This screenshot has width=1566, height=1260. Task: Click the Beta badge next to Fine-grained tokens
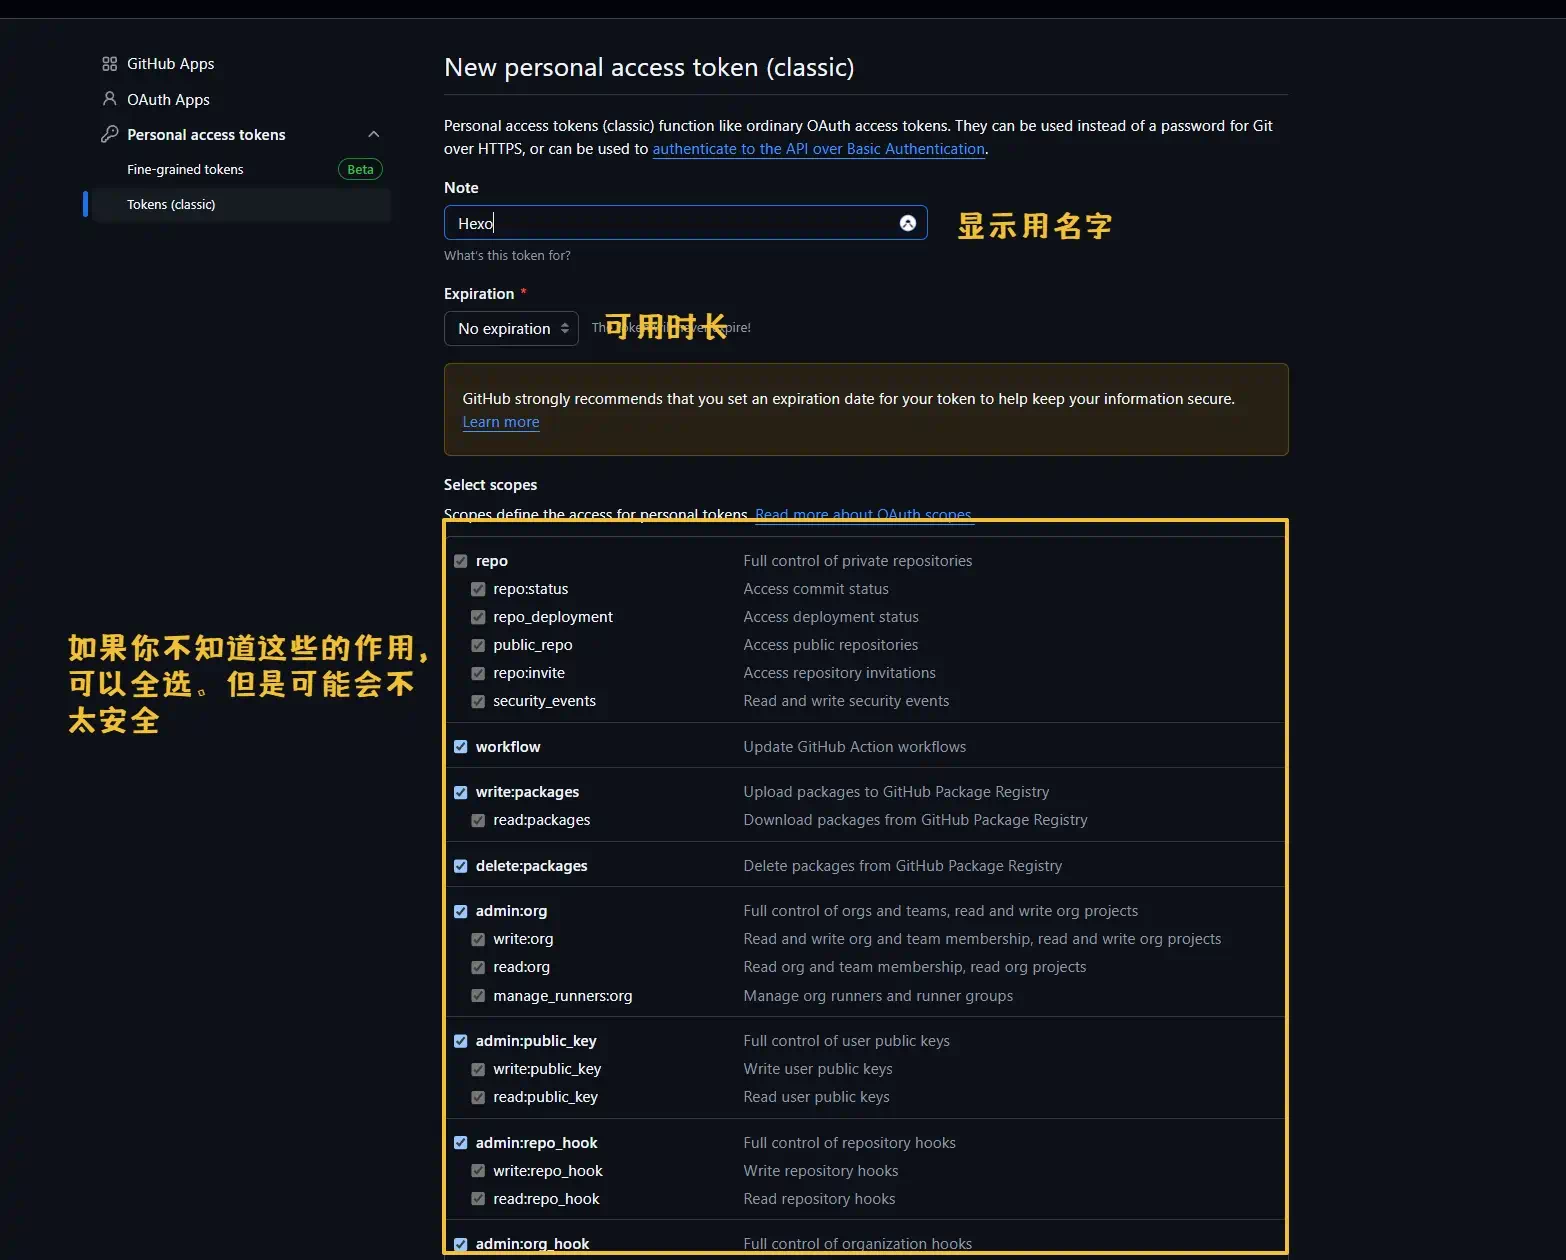point(359,169)
